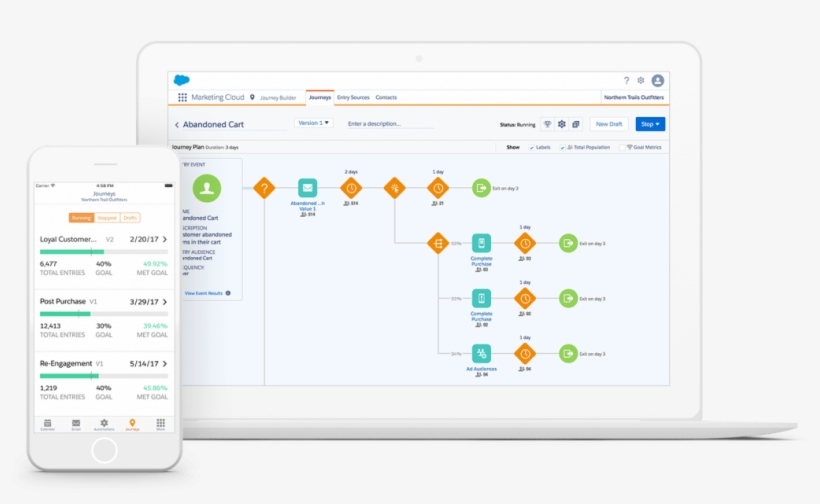Click the New Draft button
Image resolution: width=820 pixels, height=504 pixels.
tap(609, 124)
